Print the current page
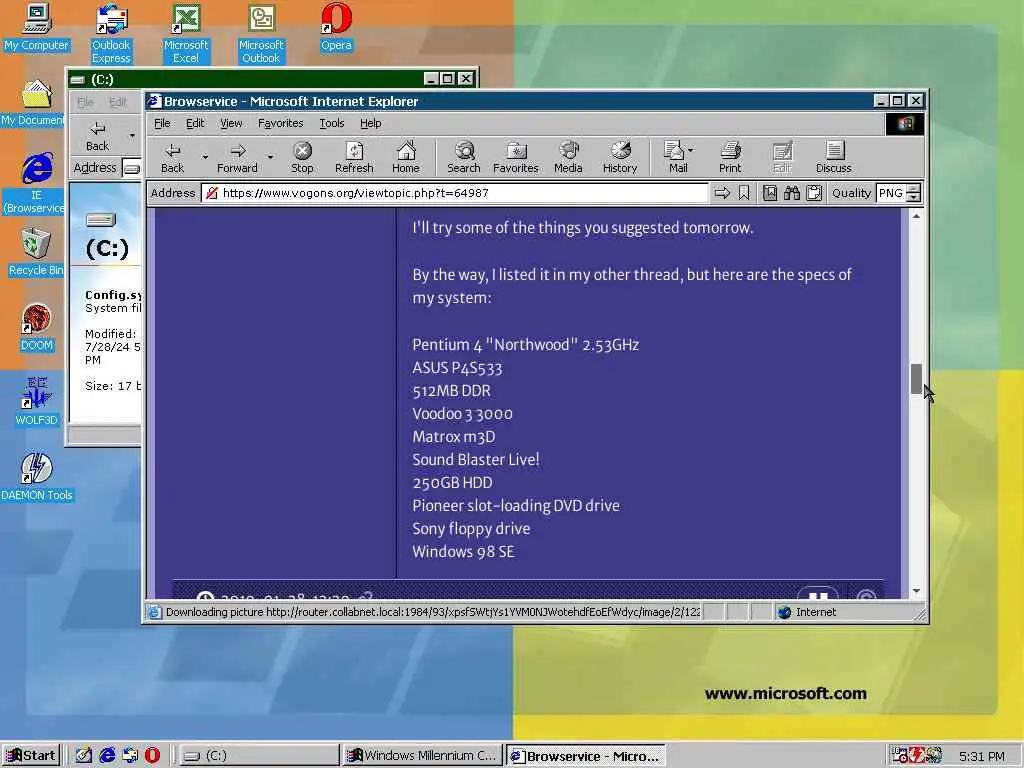The height and width of the screenshot is (768, 1024). [730, 157]
